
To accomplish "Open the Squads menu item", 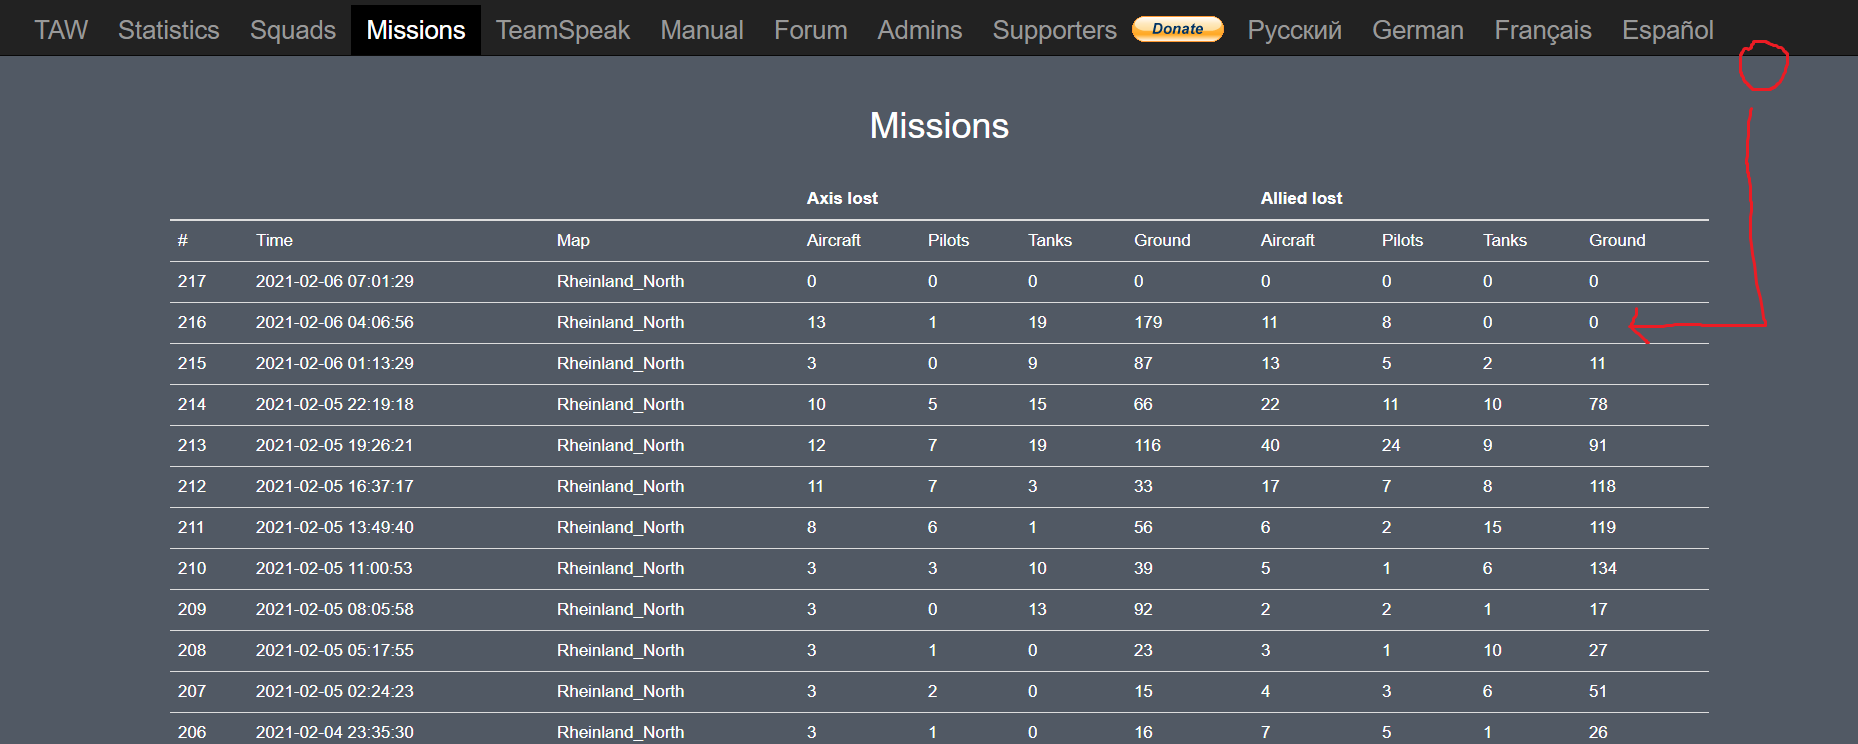I will click(293, 30).
